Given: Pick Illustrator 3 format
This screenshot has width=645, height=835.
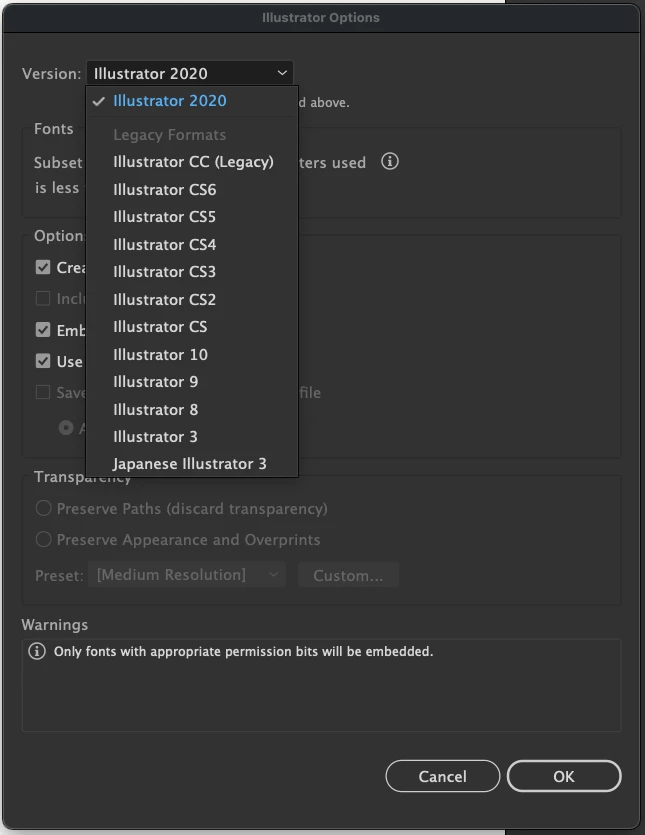Looking at the screenshot, I should 192,436.
